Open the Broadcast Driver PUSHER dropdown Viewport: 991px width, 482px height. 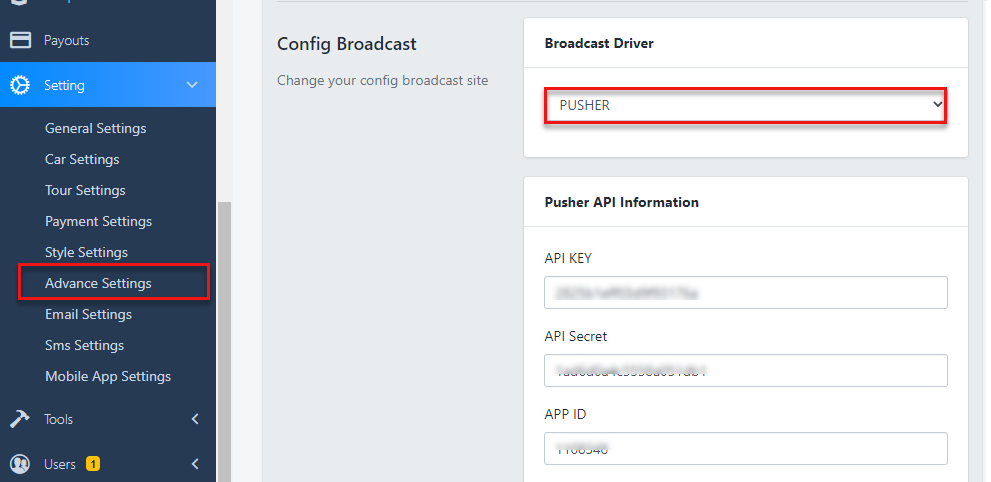(745, 105)
